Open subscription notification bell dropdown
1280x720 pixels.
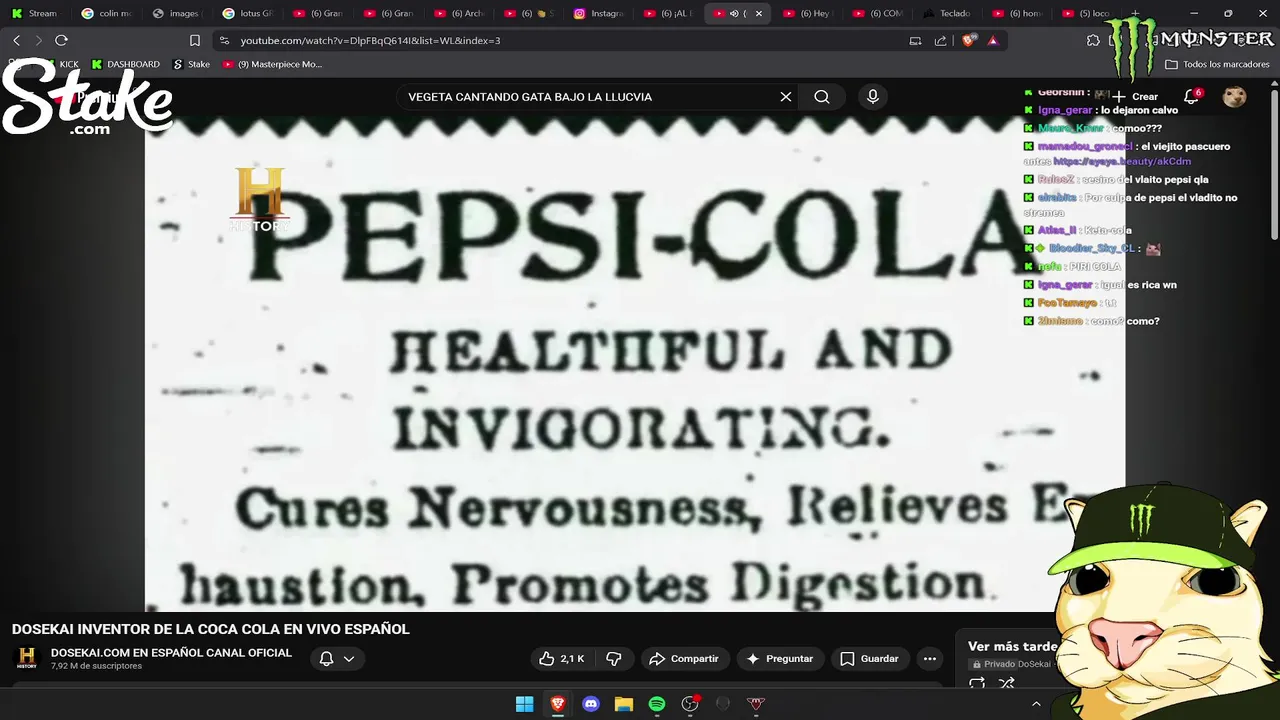336,658
